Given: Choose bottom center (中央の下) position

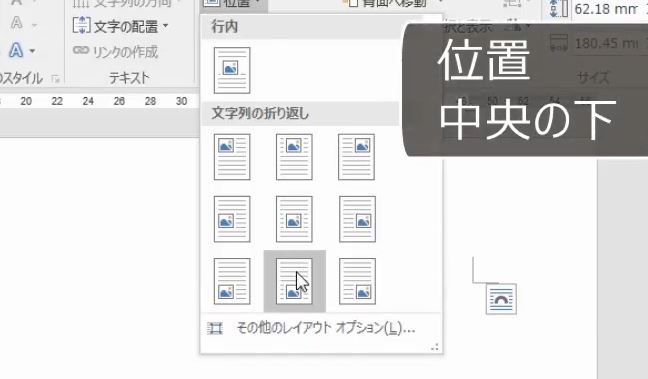Looking at the screenshot, I should [x=294, y=281].
